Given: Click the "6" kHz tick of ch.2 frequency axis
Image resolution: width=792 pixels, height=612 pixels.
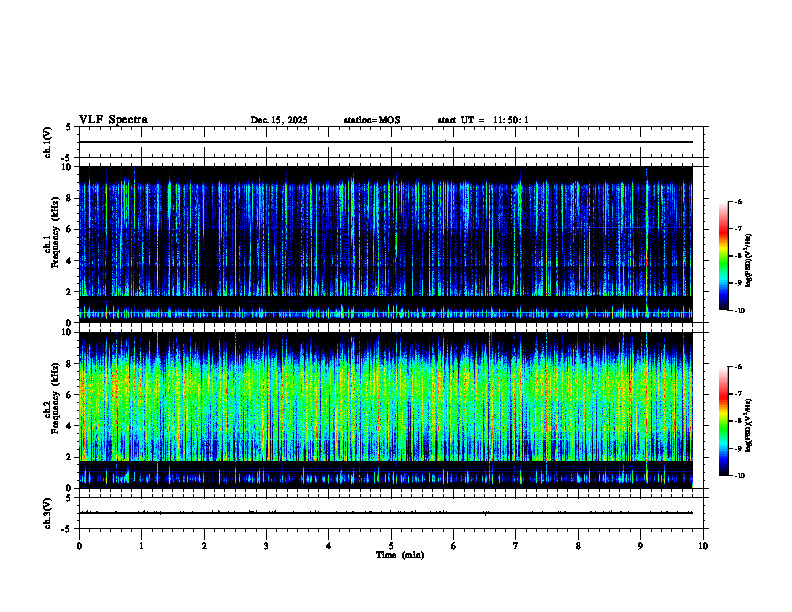Looking at the screenshot, I should [70, 394].
